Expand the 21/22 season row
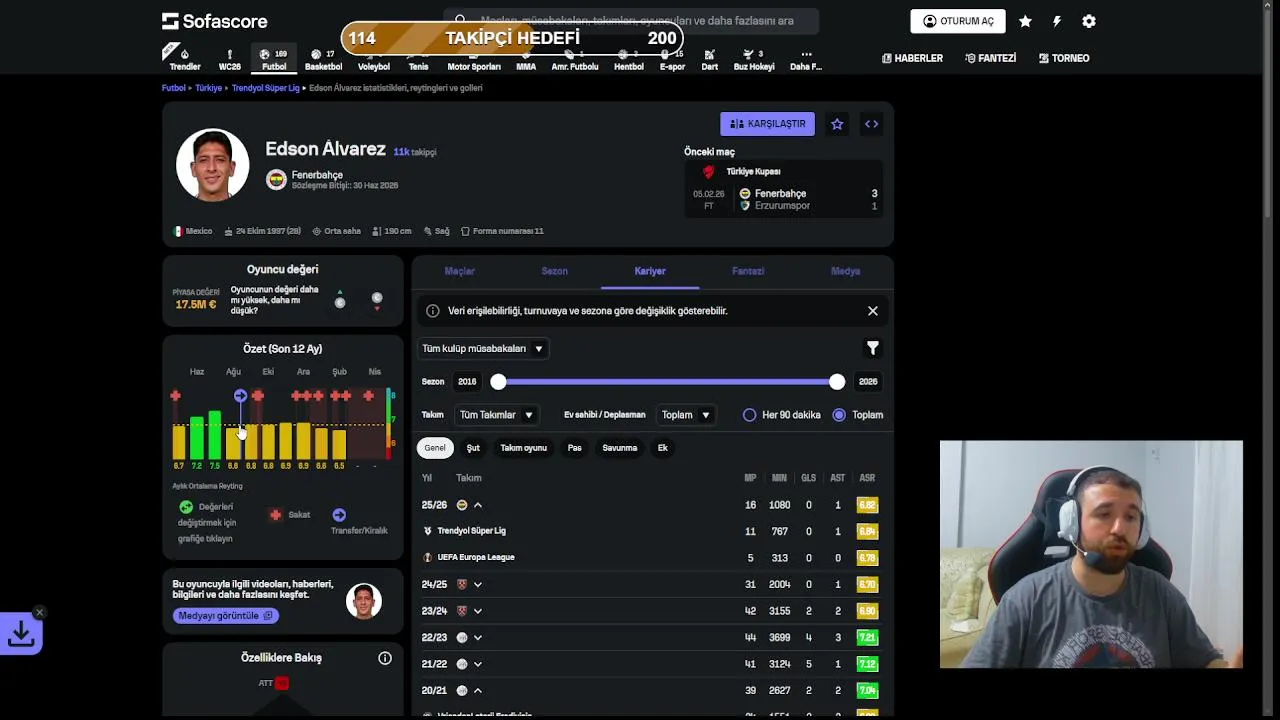Viewport: 1280px width, 720px height. click(477, 664)
